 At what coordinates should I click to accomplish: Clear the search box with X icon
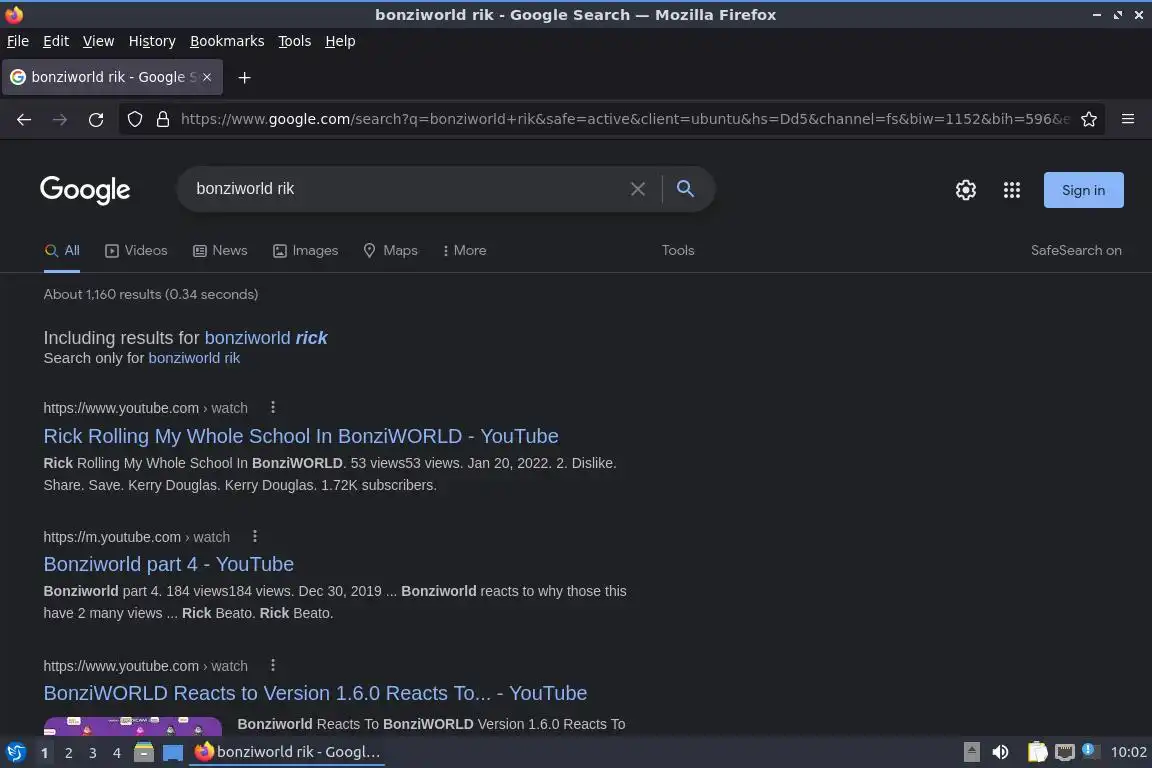(638, 189)
